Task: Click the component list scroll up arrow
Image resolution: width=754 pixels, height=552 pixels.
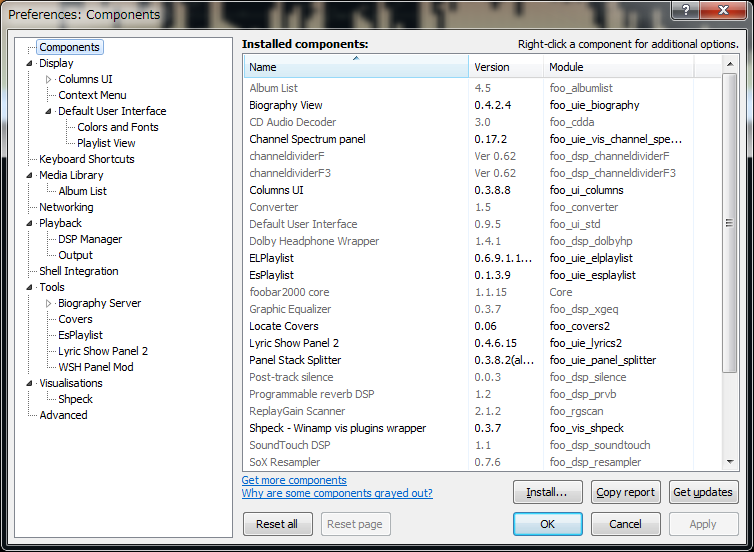Action: [730, 64]
